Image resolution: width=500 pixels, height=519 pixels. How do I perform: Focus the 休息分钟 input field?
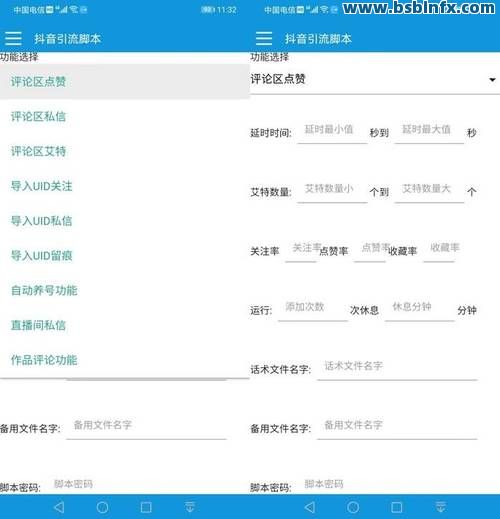pyautogui.click(x=420, y=309)
